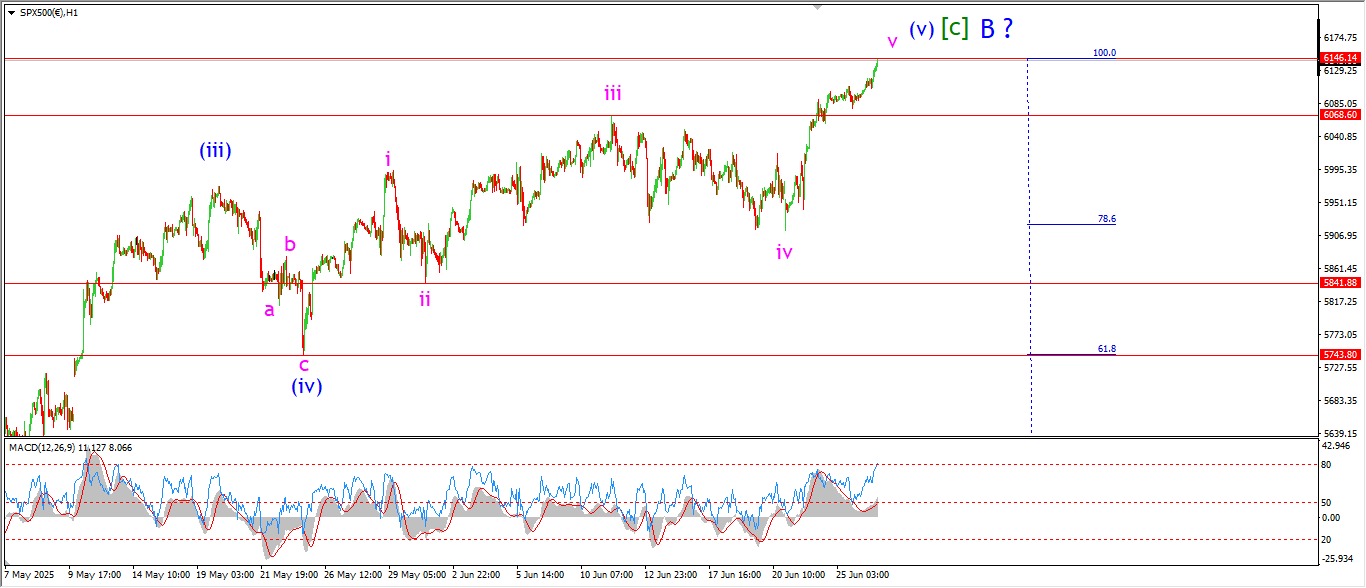The image size is (1366, 588).
Task: Select the blue (iv) wave label
Action: coord(306,386)
